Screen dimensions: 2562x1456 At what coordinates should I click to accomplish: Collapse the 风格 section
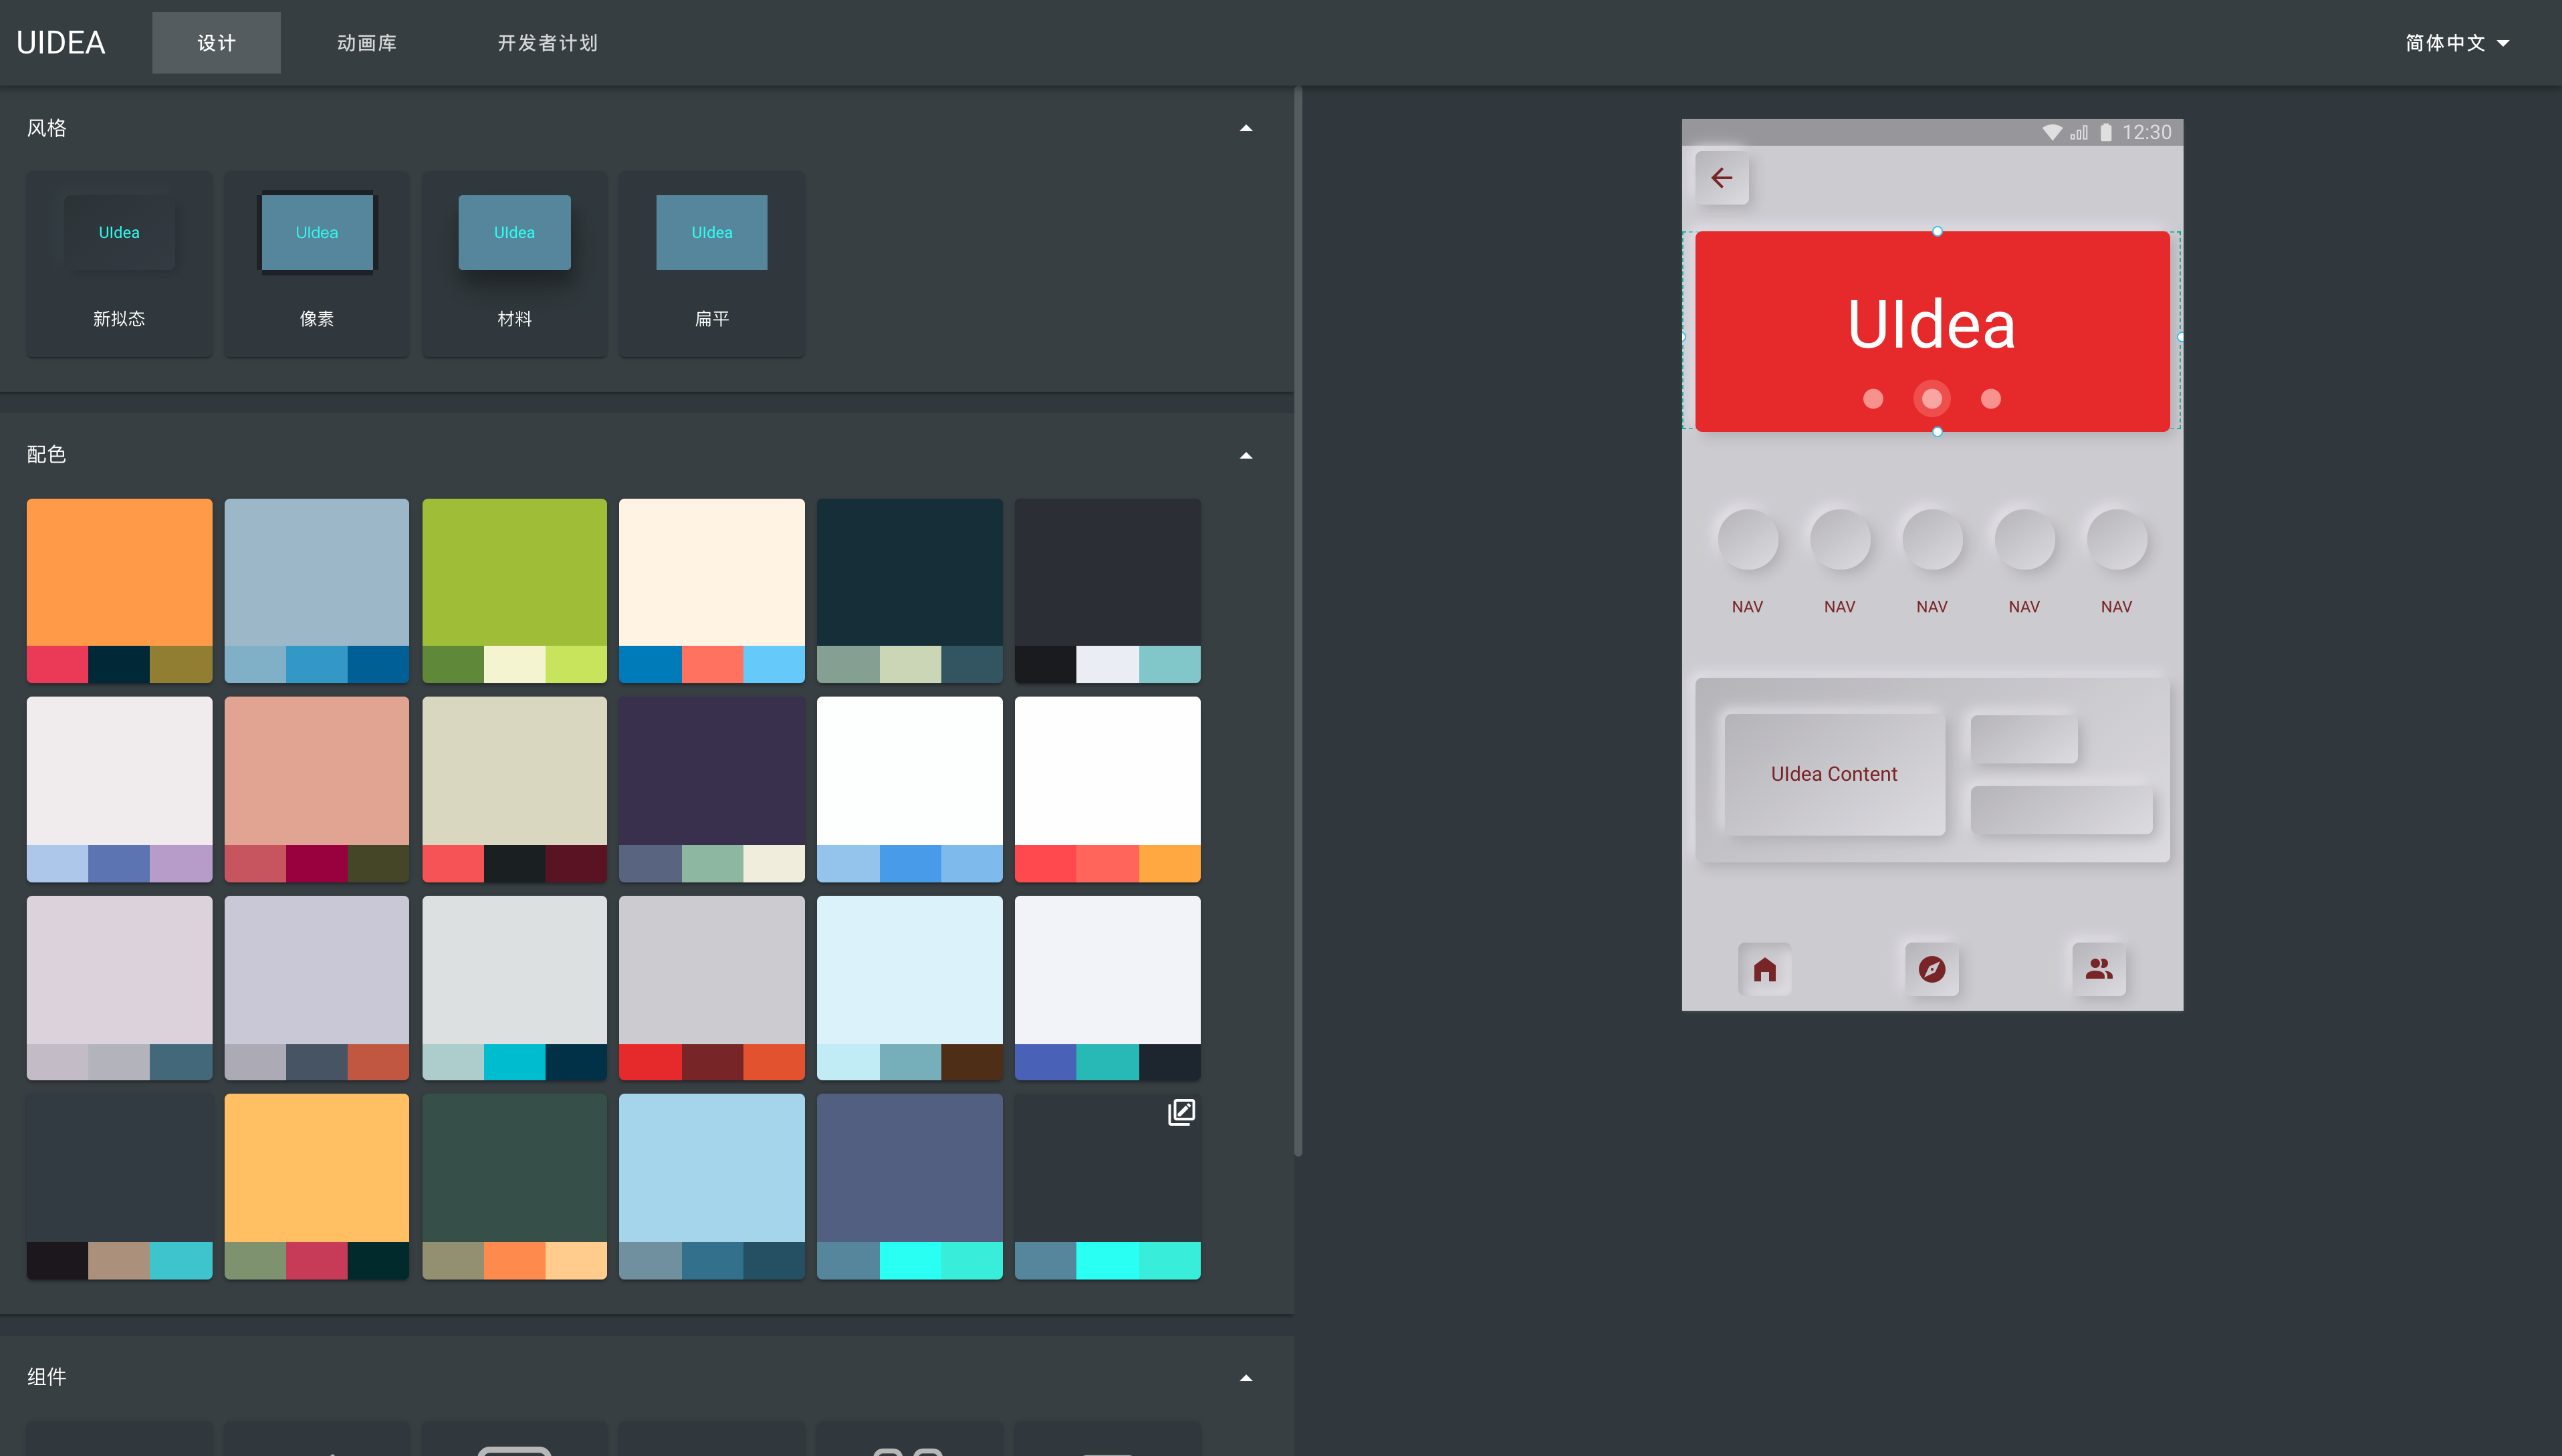pos(1245,128)
